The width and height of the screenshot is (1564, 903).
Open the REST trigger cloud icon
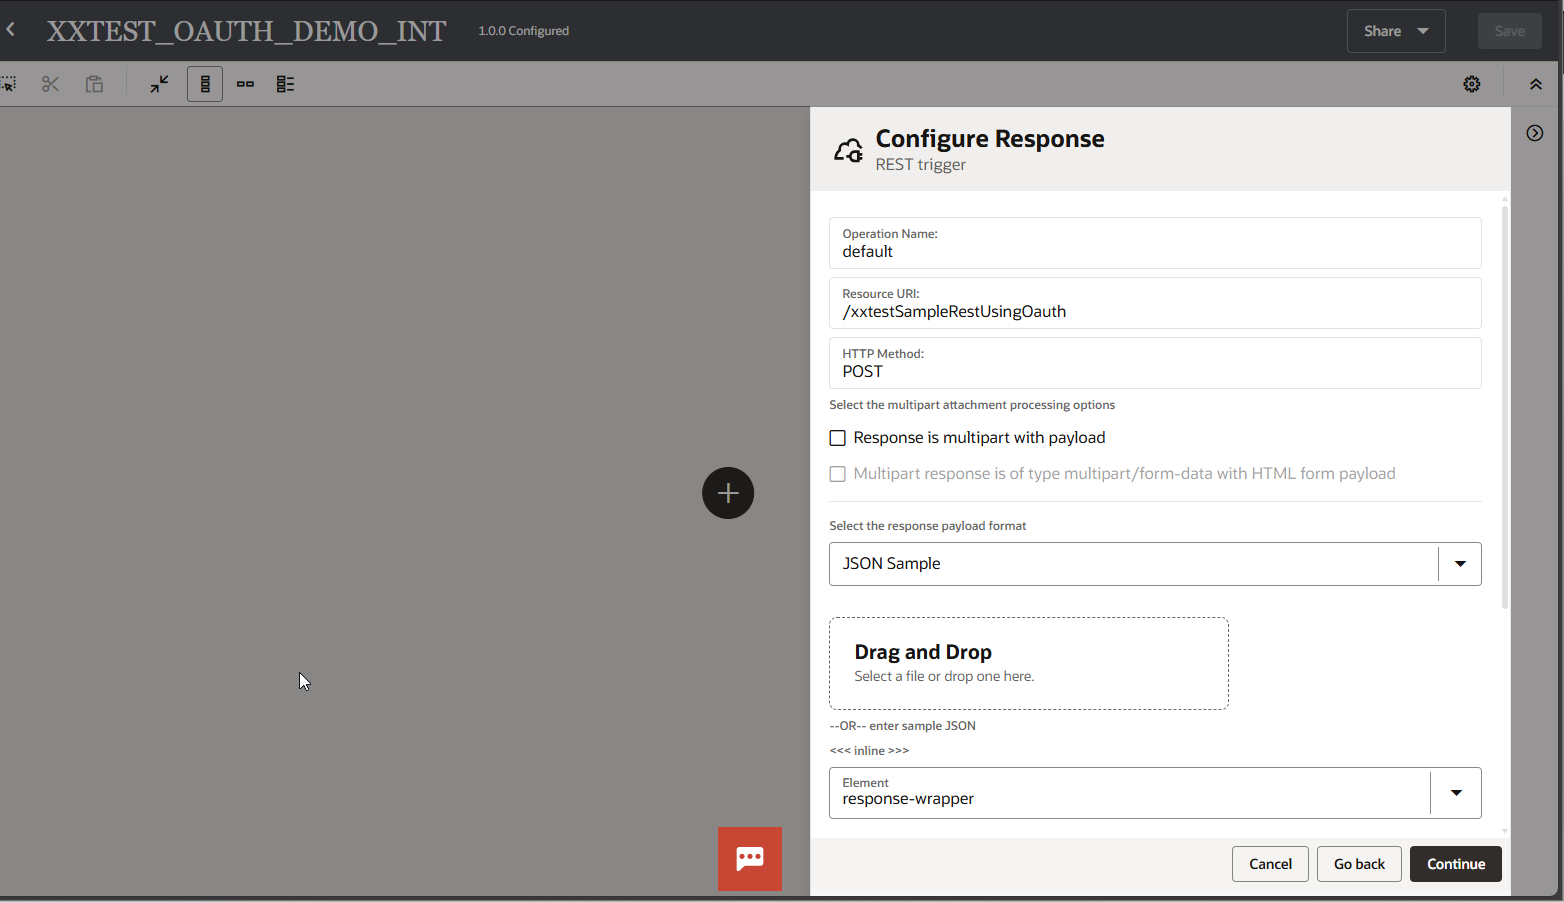[848, 149]
